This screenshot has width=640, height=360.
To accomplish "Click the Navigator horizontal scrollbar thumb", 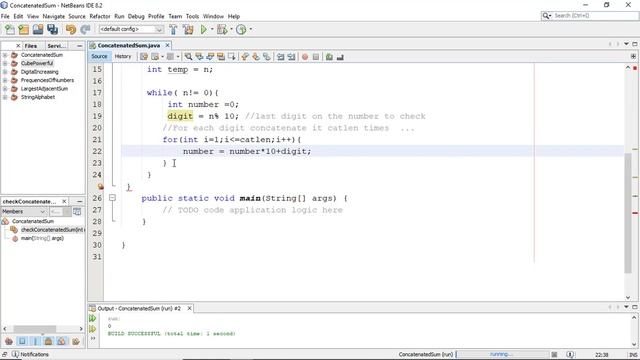I will pyautogui.click(x=35, y=329).
